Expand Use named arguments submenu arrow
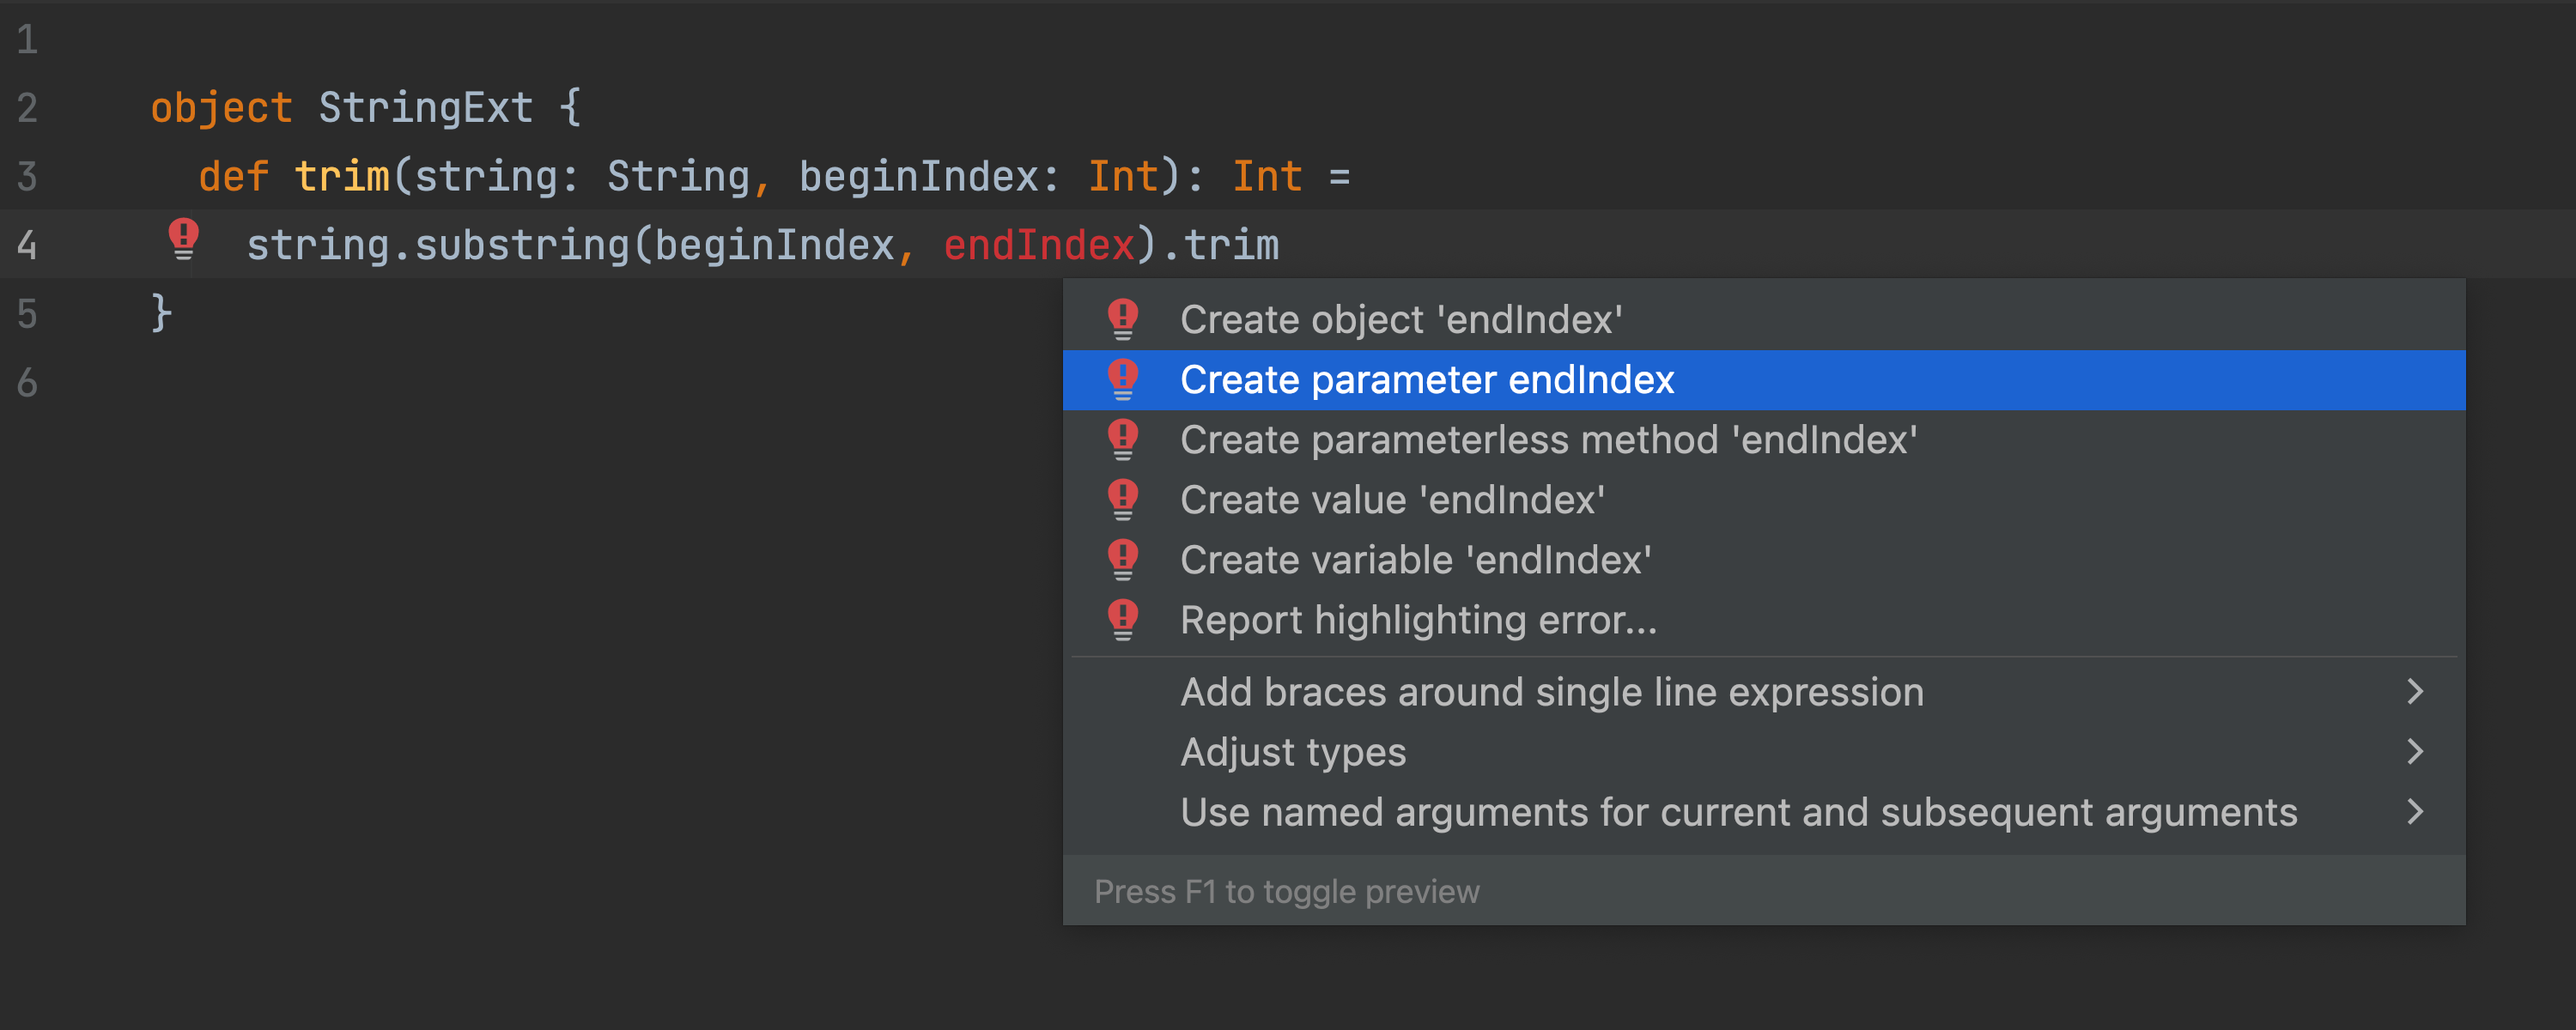This screenshot has width=2576, height=1030. pyautogui.click(x=2415, y=811)
